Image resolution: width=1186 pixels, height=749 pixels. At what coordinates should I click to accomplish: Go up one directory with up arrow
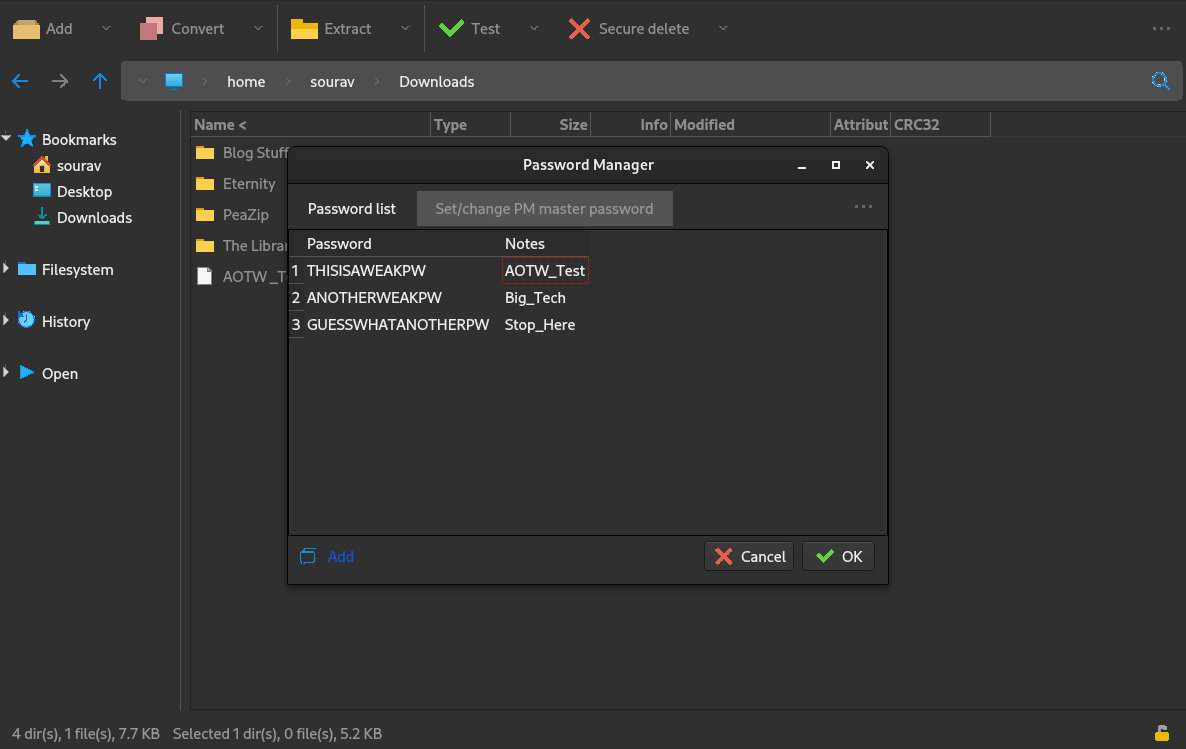click(x=100, y=82)
